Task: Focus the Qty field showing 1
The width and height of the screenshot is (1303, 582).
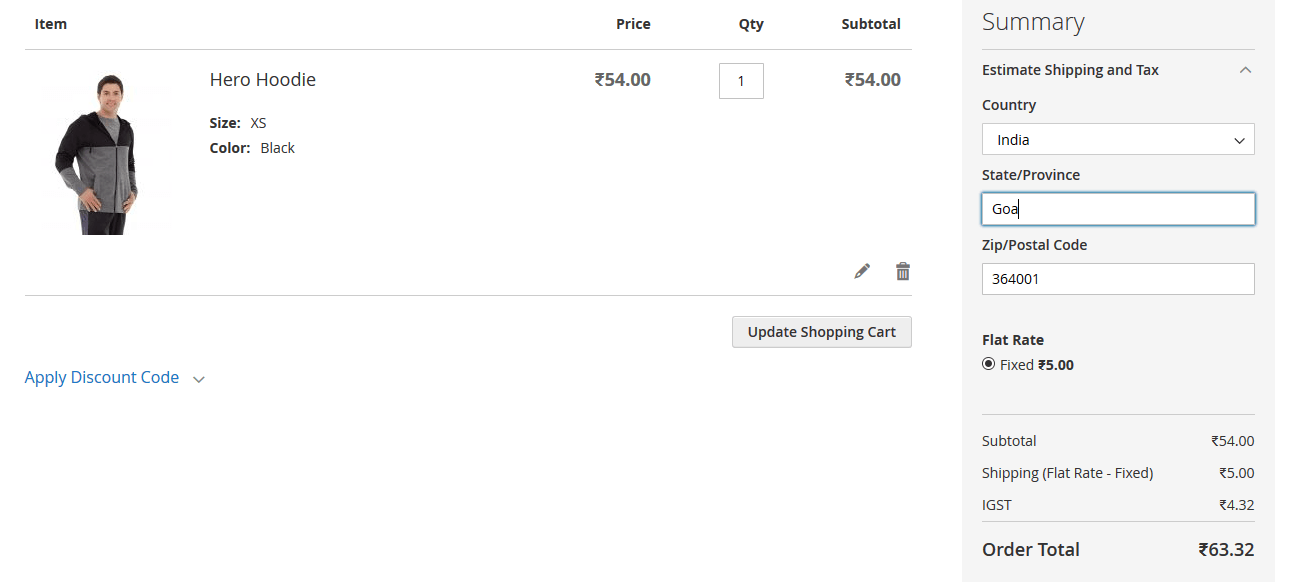Action: click(741, 81)
